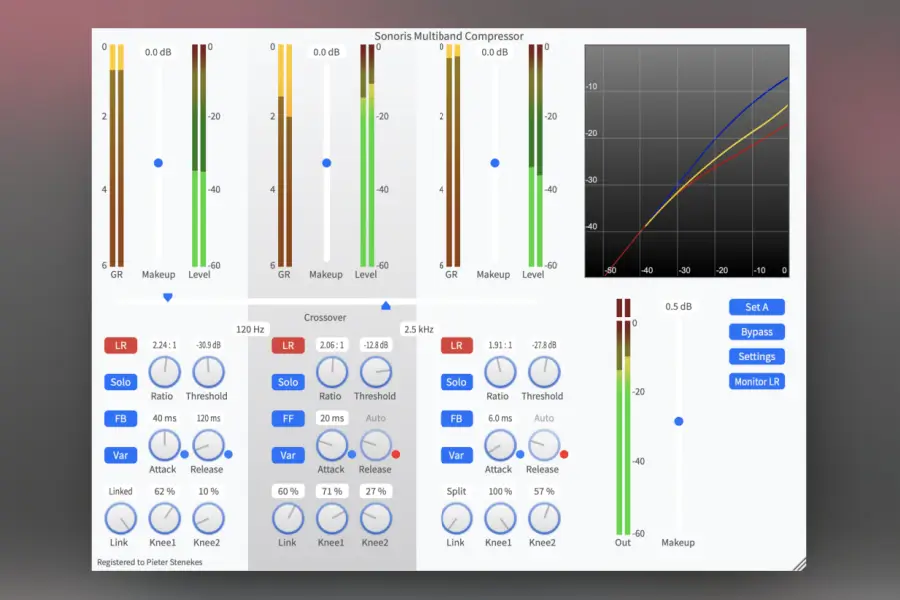Screen dimensions: 900x600
Task: Toggle Var mode on the high band
Action: coord(456,455)
